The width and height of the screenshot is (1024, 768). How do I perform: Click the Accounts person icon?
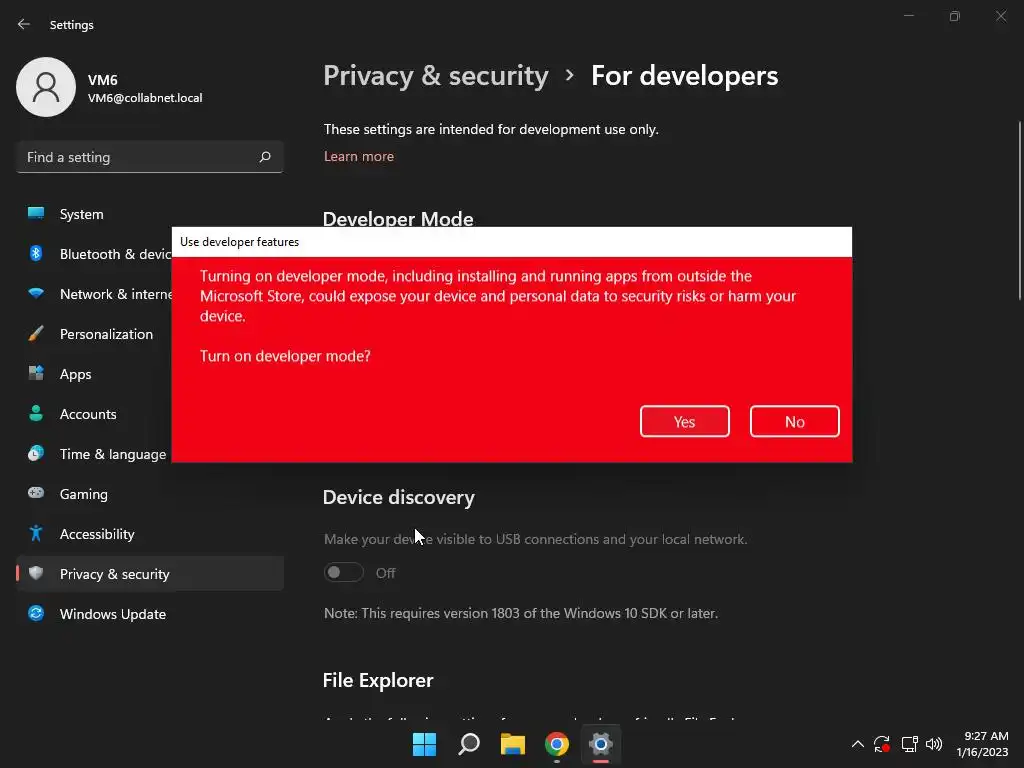(36, 413)
